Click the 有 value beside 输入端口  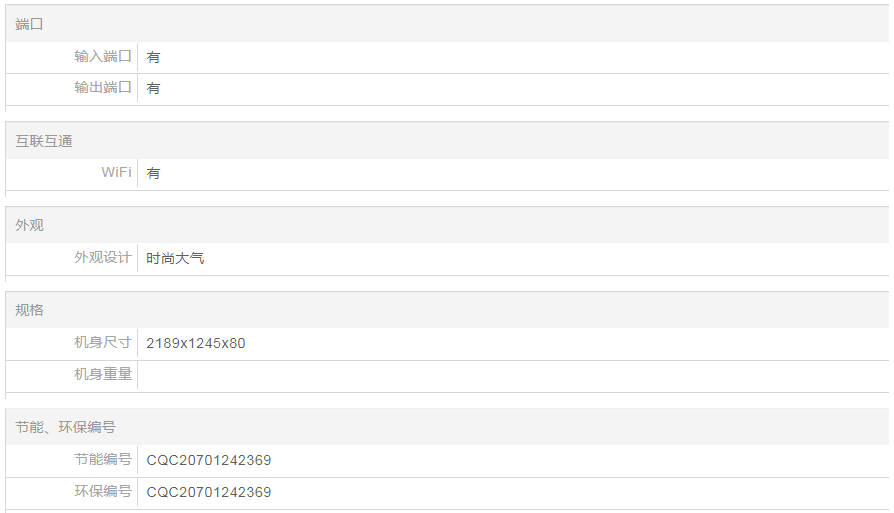(x=153, y=57)
